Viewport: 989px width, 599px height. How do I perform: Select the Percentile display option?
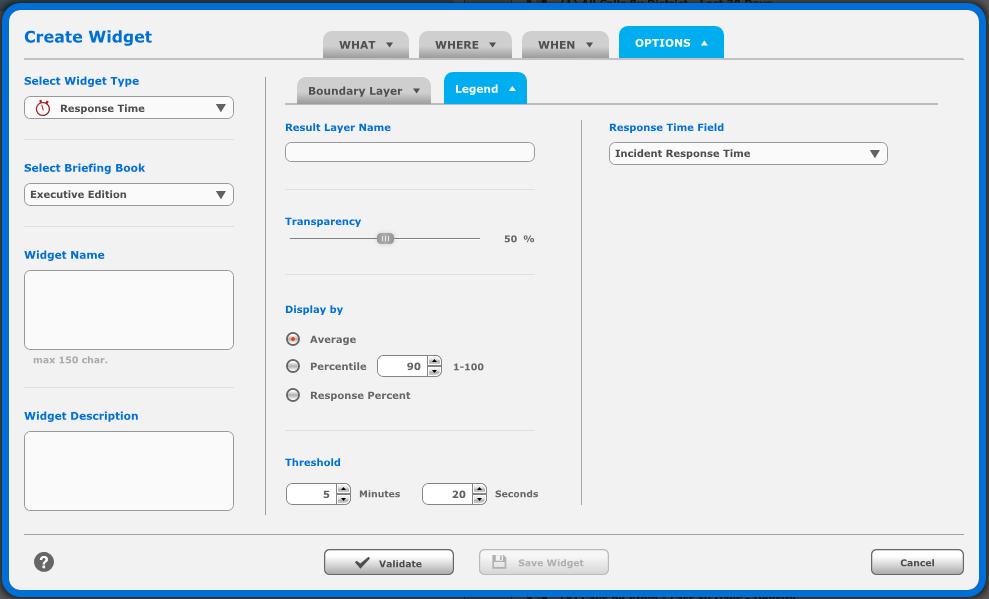coord(293,366)
